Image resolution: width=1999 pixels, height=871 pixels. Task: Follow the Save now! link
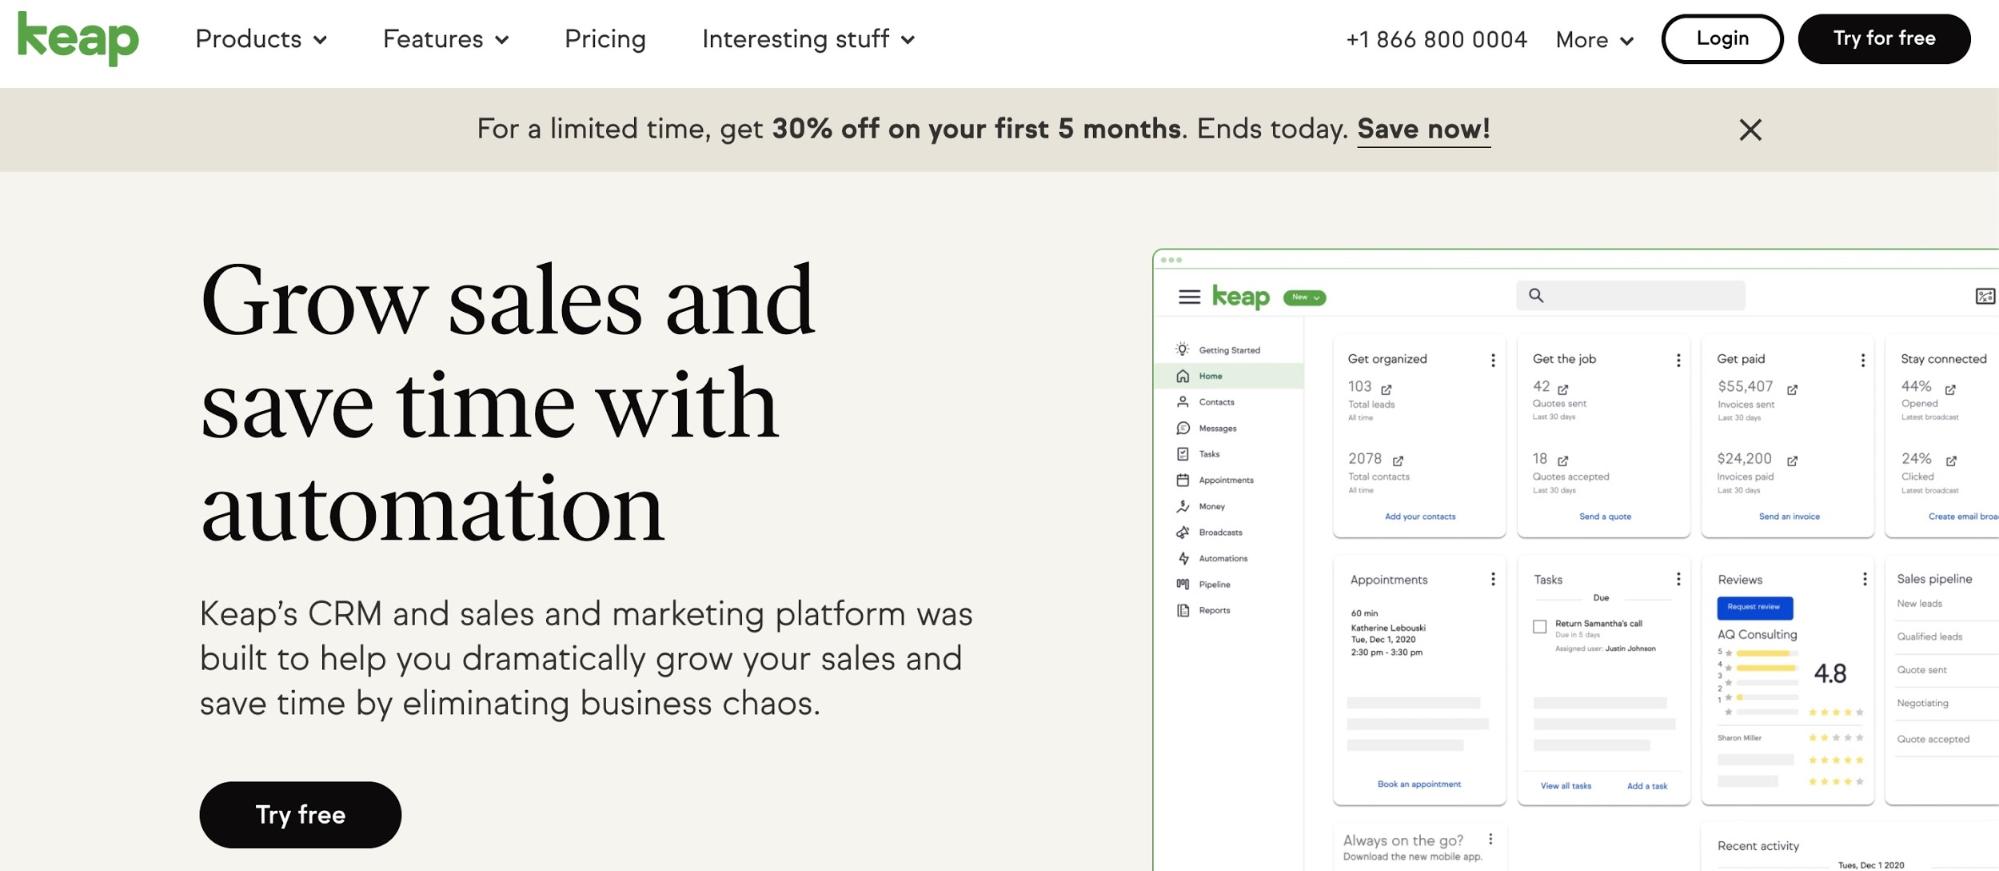click(1423, 129)
